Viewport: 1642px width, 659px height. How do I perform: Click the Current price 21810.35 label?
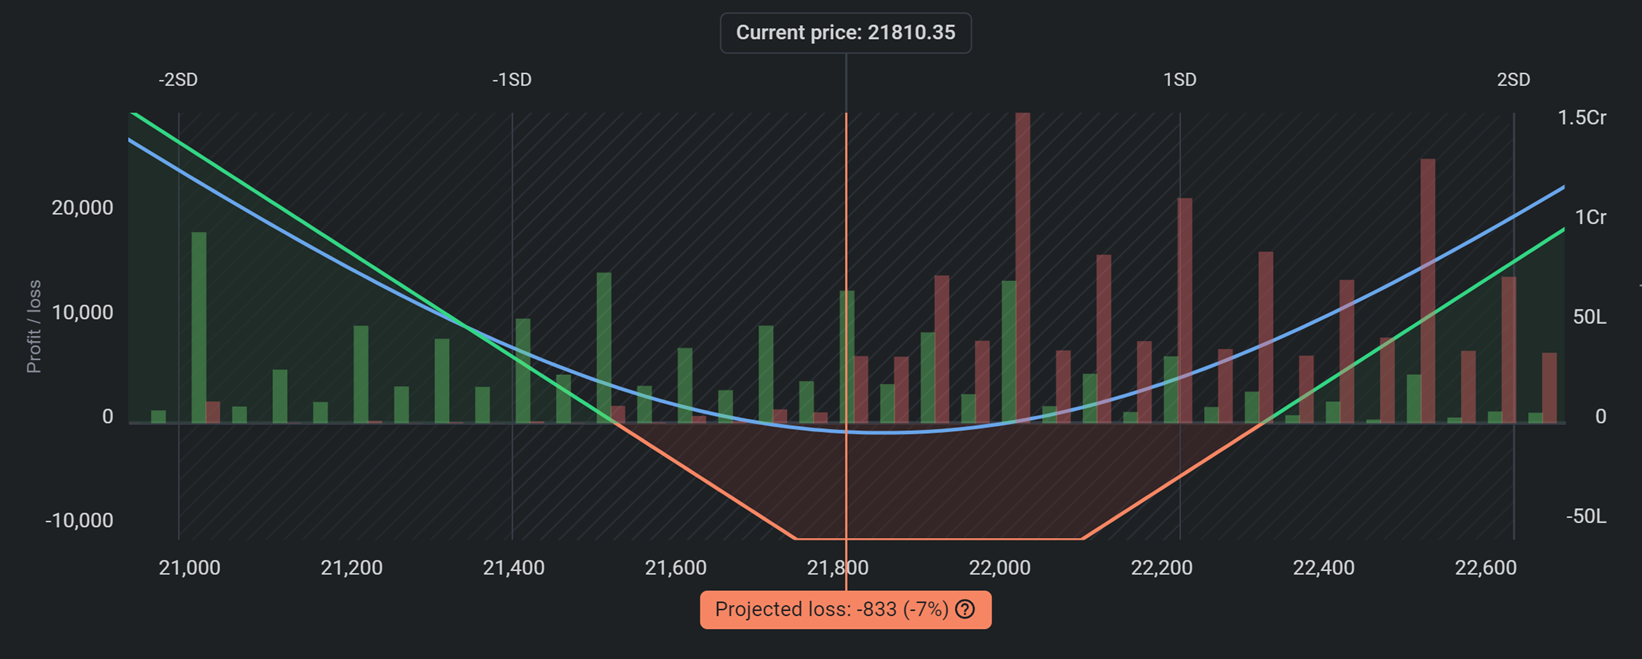coord(845,33)
